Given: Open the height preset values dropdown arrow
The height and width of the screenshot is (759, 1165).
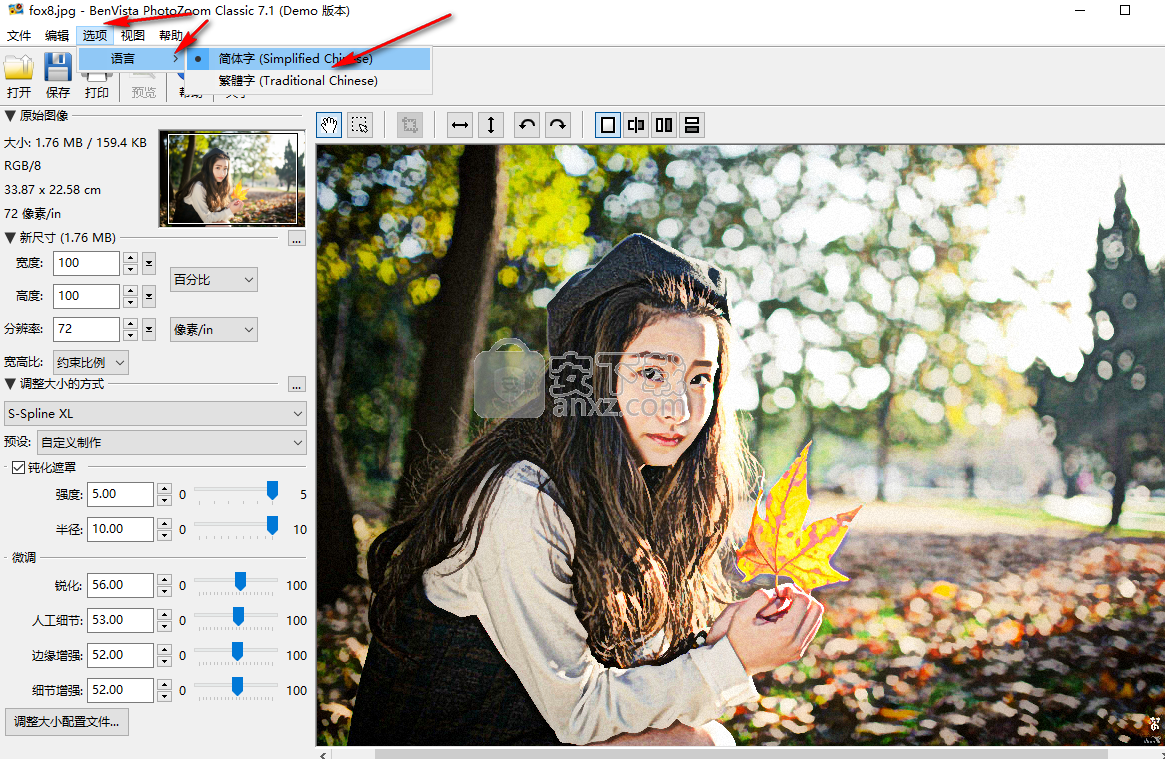Looking at the screenshot, I should 149,296.
